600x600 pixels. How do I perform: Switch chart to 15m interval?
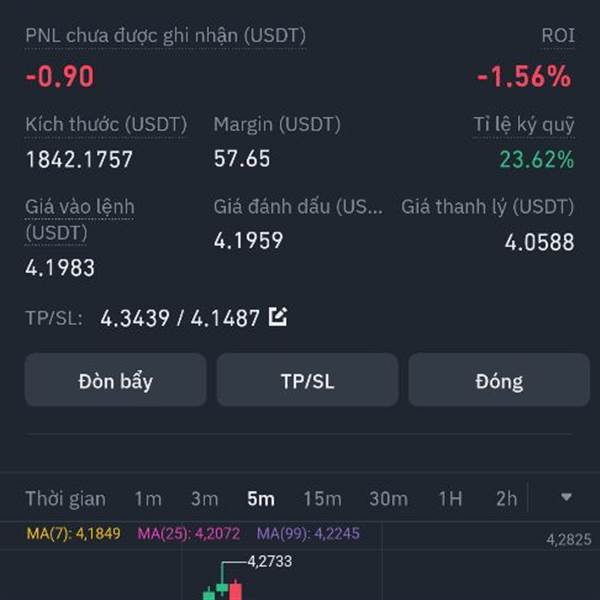[x=322, y=499]
